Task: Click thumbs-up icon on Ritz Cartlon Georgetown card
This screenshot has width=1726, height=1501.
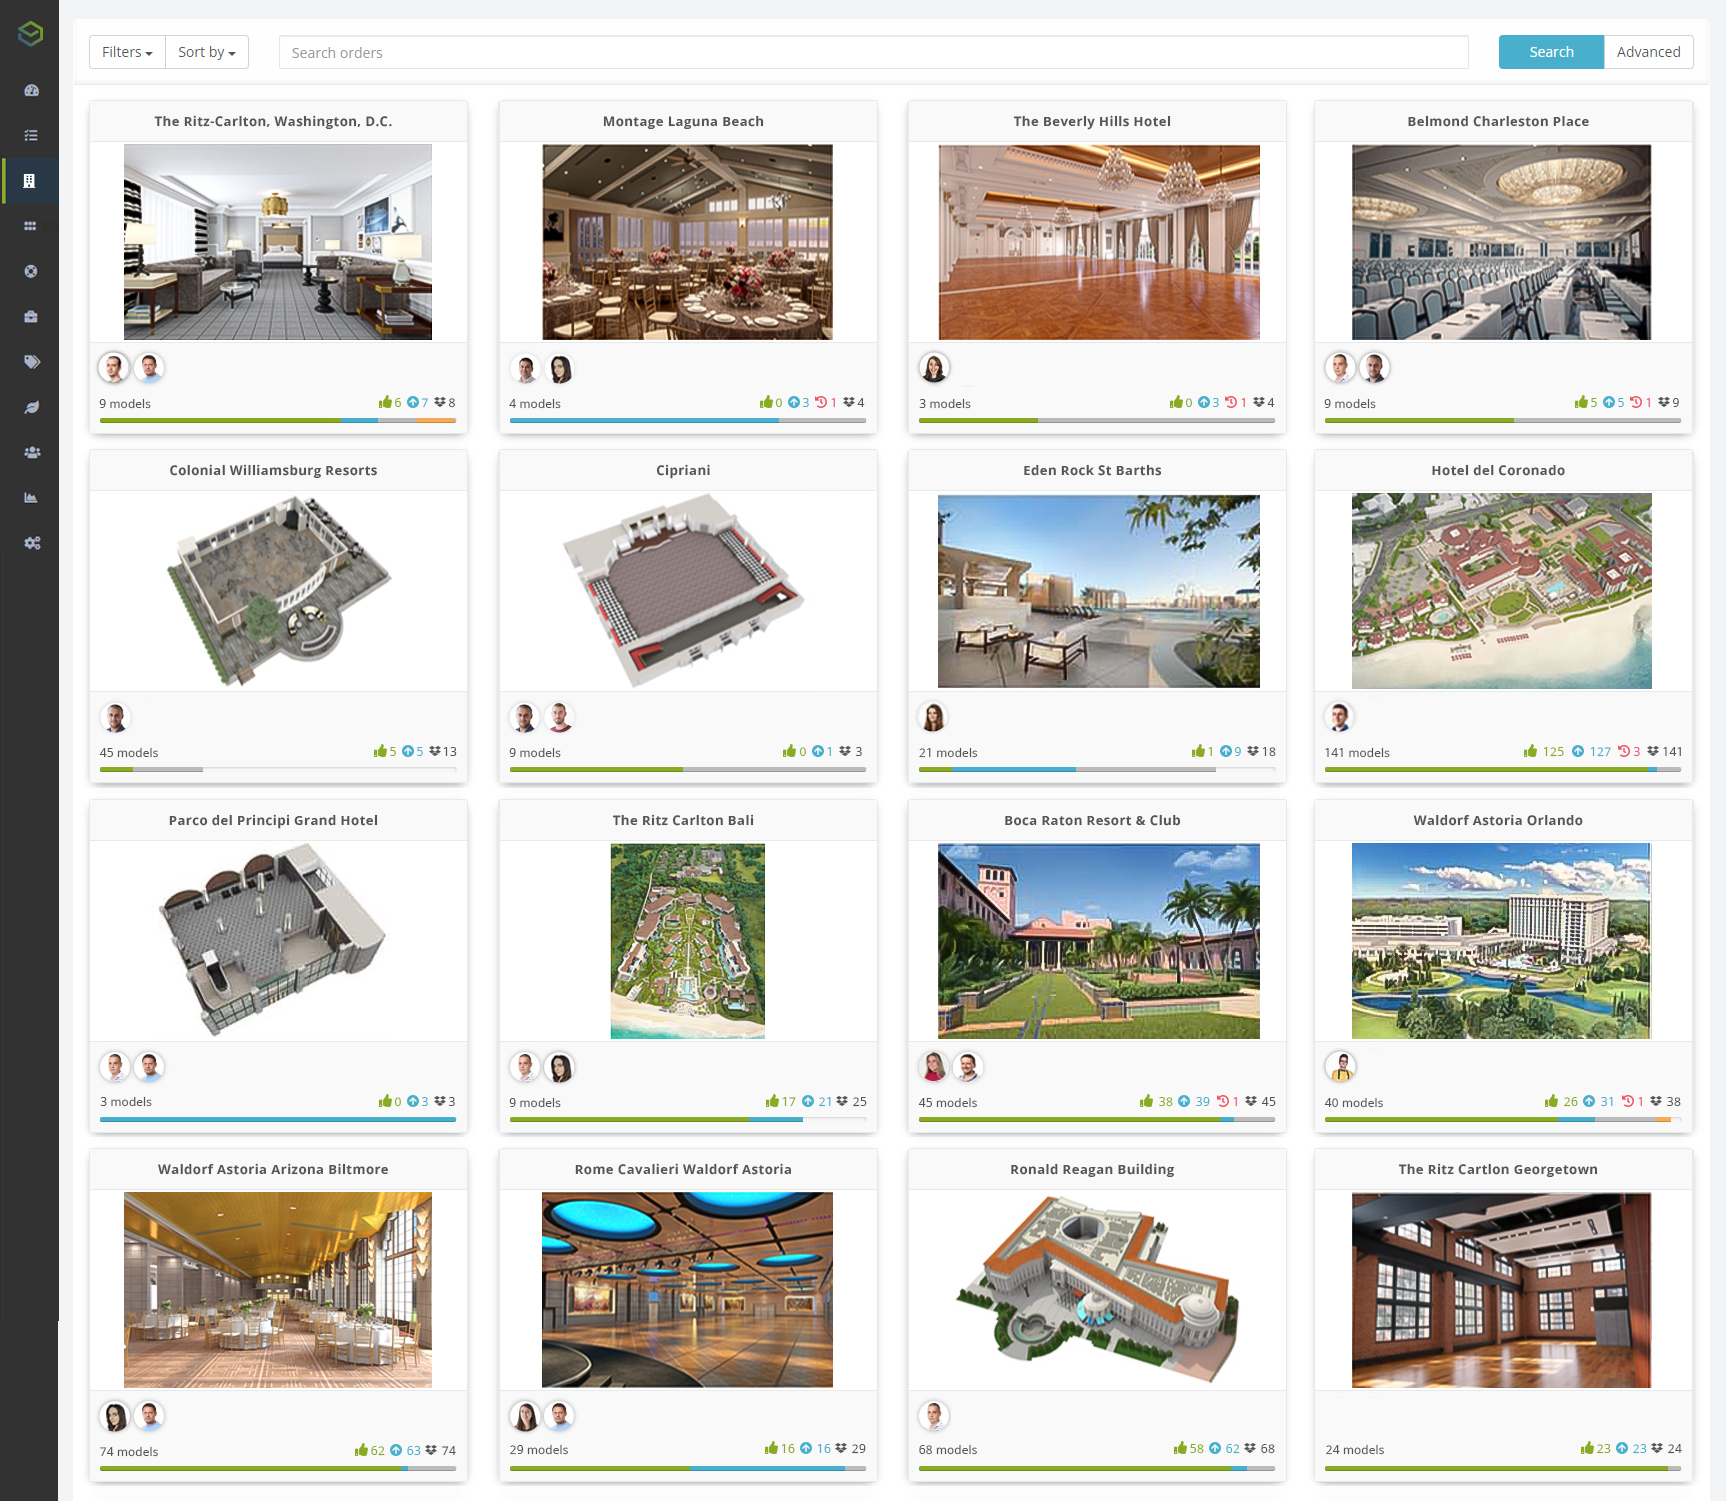Action: 1587,1448
